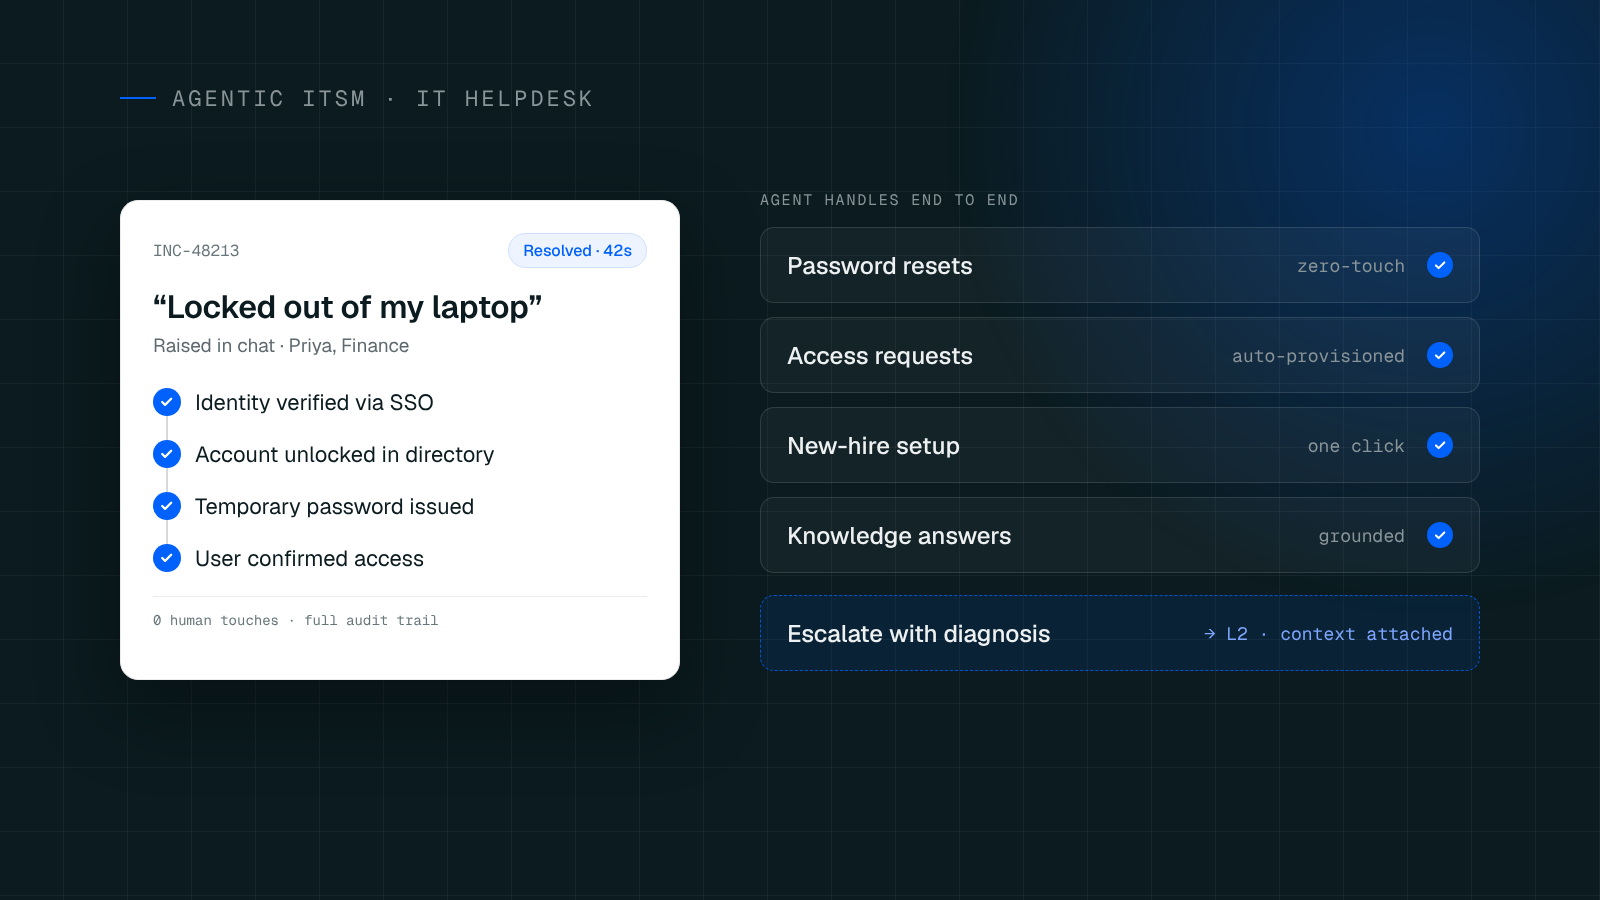This screenshot has width=1600, height=900.
Task: Click the User confirmed access text
Action: [x=309, y=559]
